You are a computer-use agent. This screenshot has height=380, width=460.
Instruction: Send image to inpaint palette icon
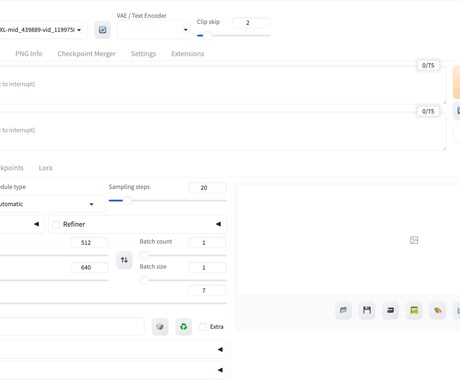pyautogui.click(x=438, y=311)
